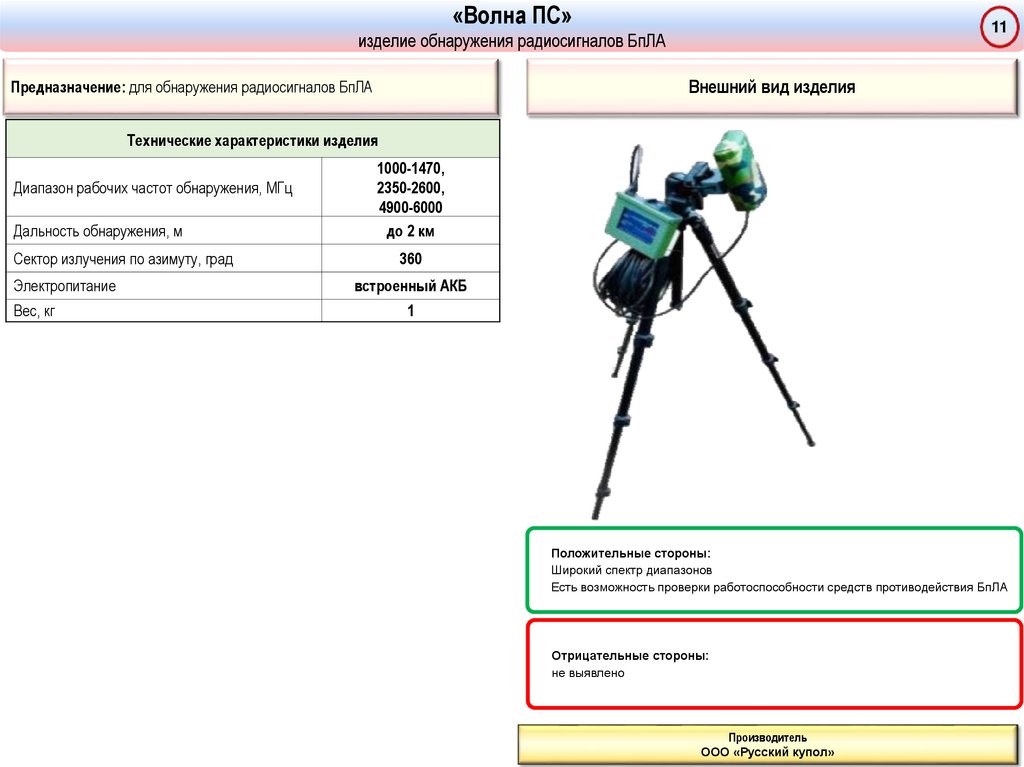This screenshot has height=767, width=1024.
Task: Select the "Вес, кг" cell
Action: click(164, 310)
